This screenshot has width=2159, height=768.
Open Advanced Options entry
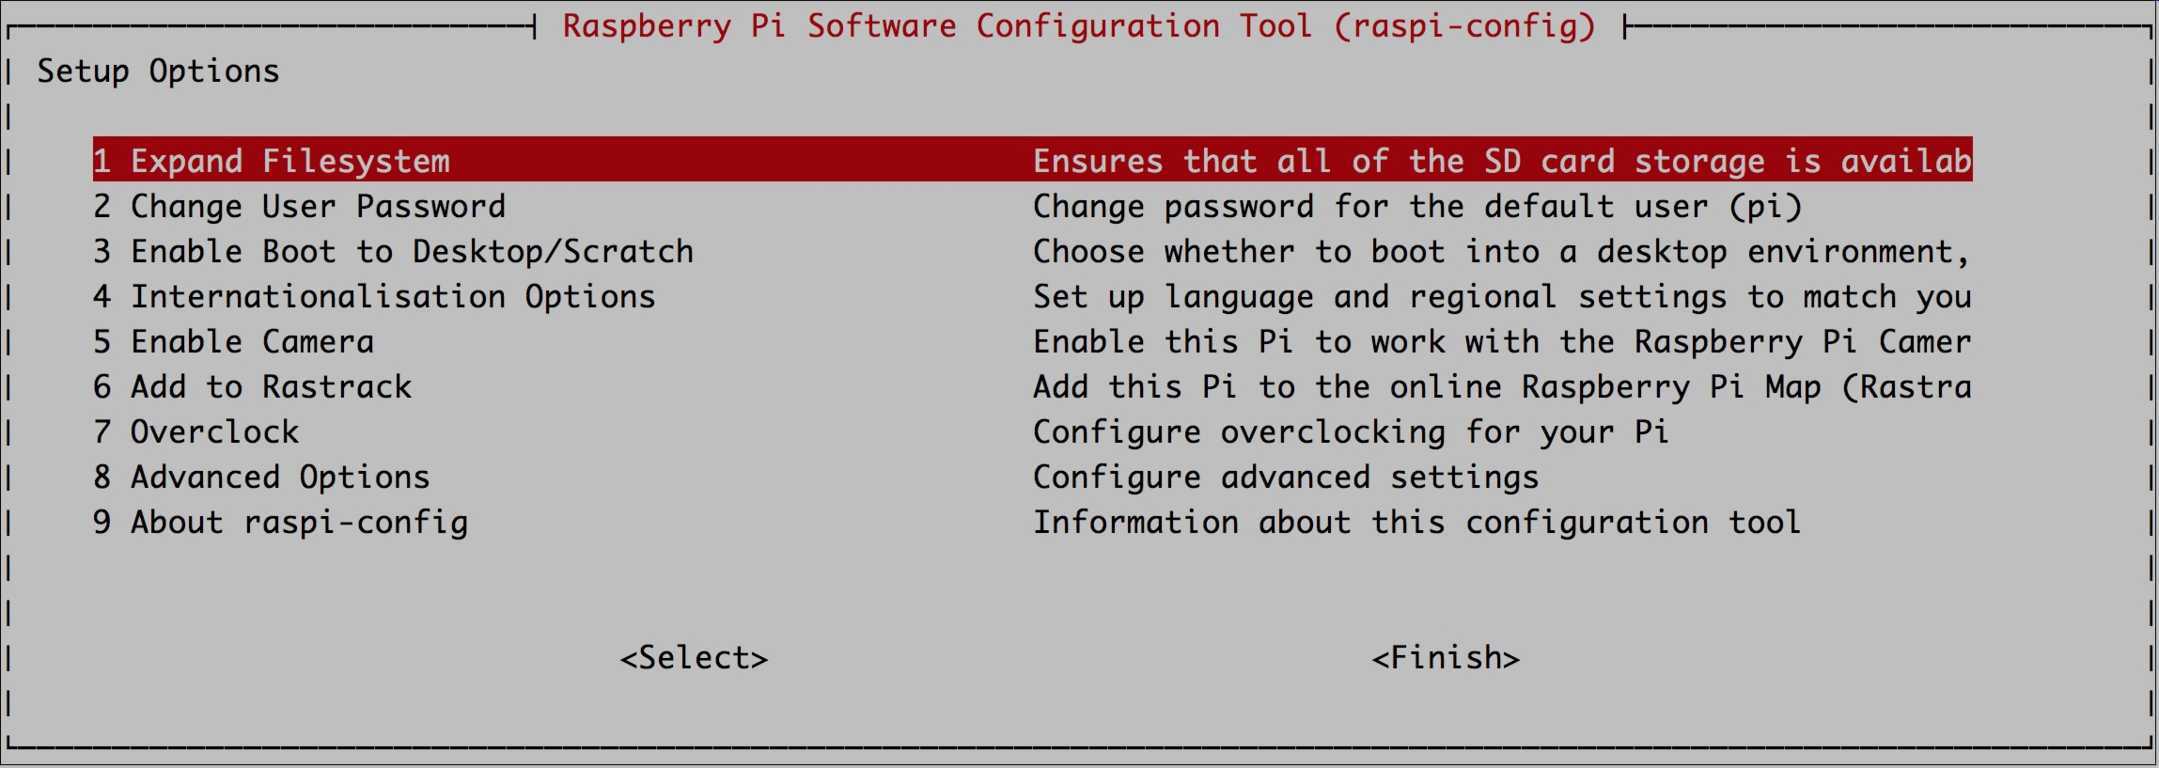click(x=261, y=476)
